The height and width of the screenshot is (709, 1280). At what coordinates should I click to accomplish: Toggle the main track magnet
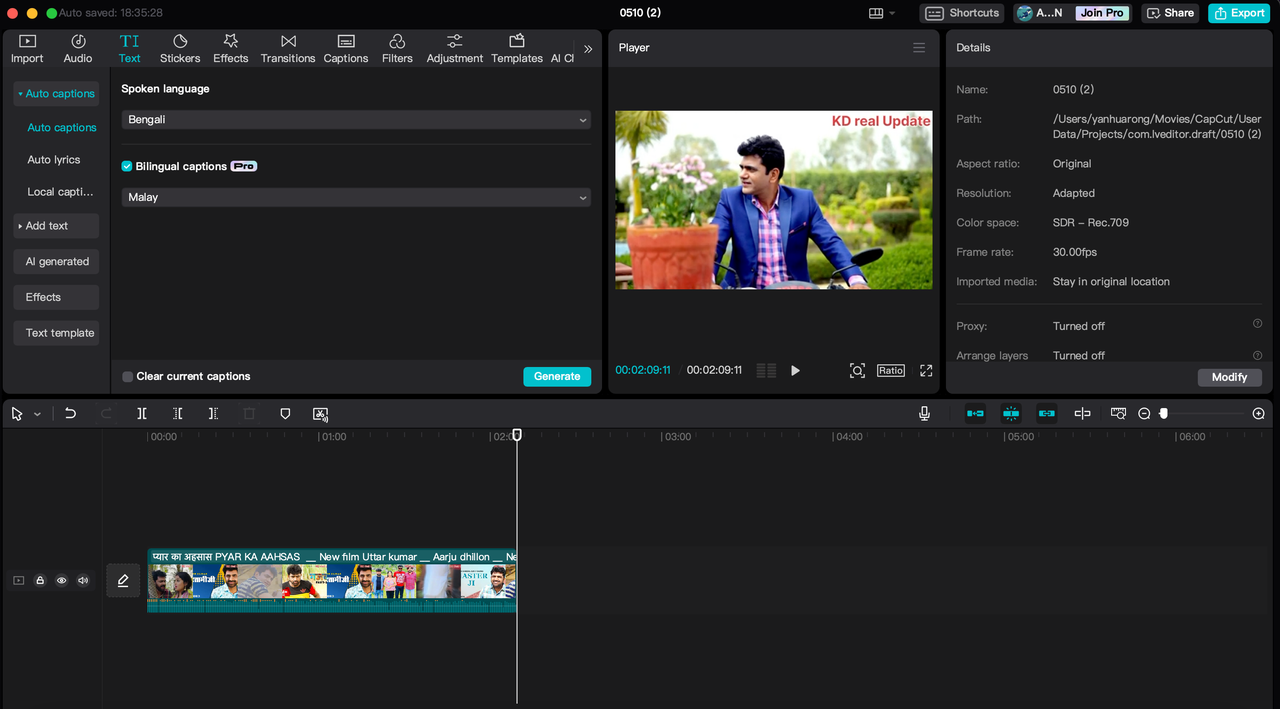[x=975, y=413]
